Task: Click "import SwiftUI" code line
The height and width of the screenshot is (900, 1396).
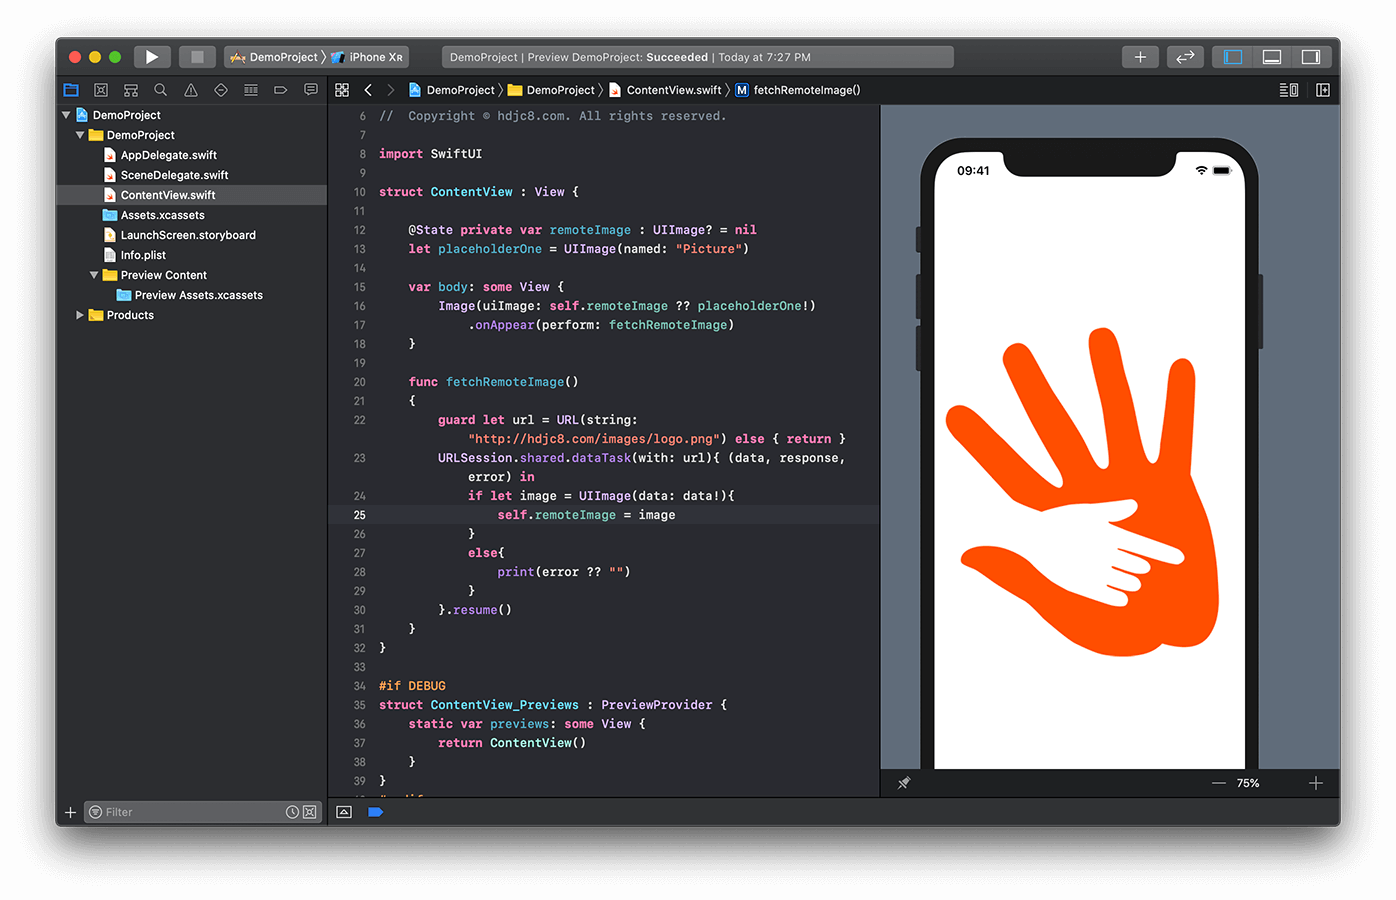Action: [x=430, y=154]
